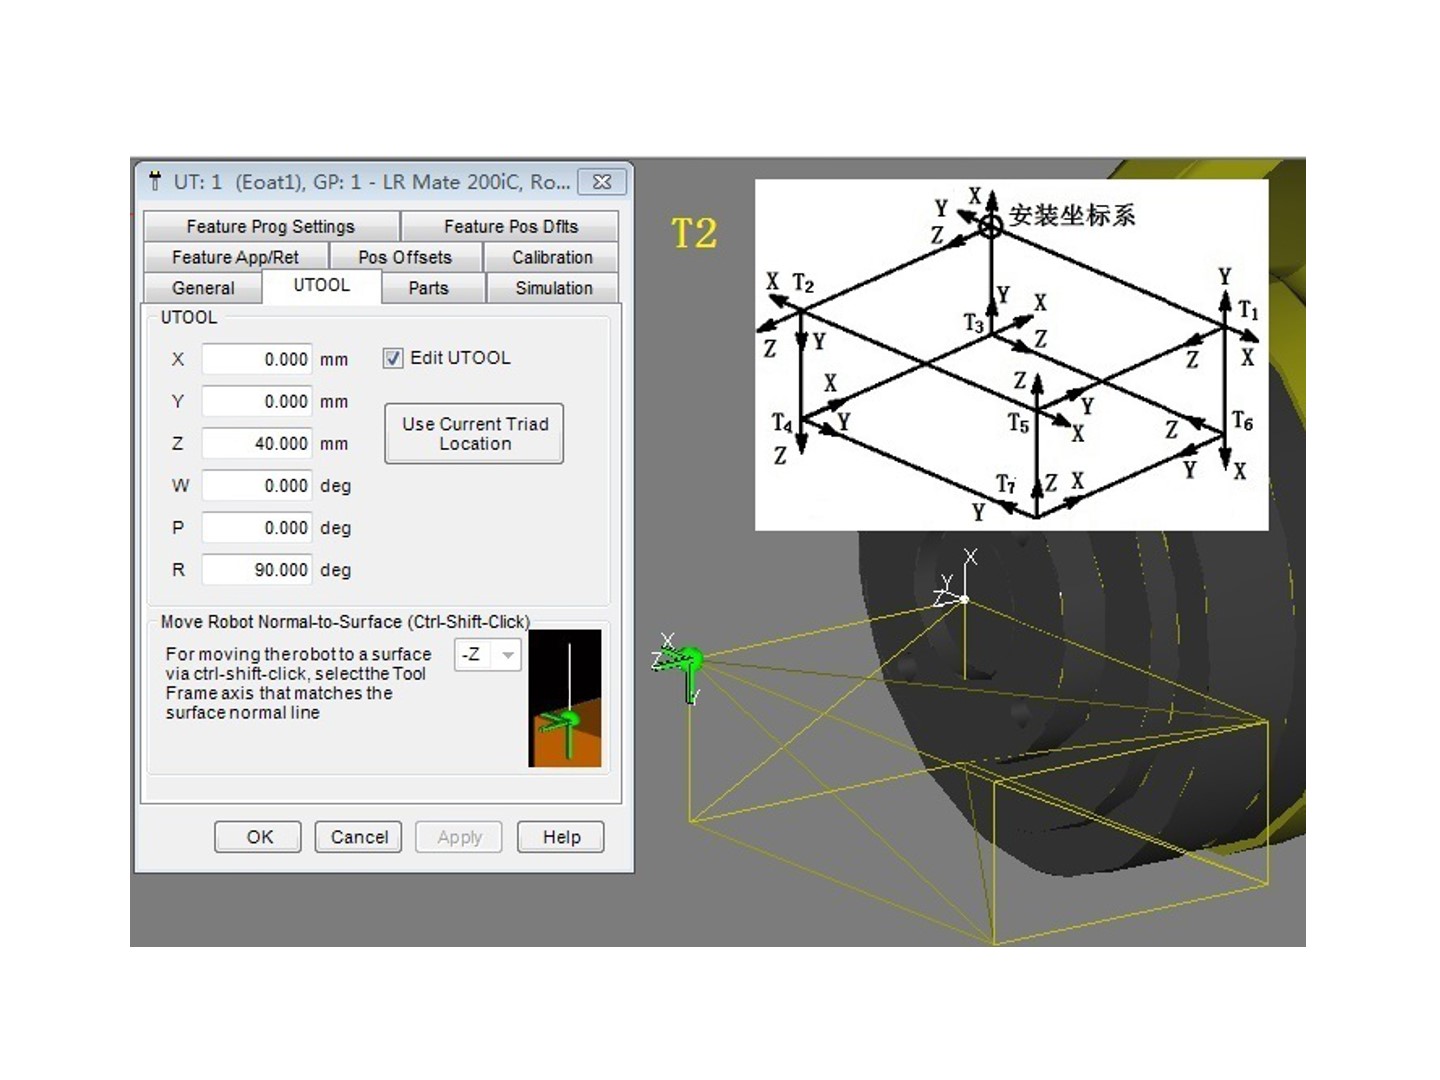Open the Feature Prog Settings tab
The image size is (1440, 1080).
coord(270,226)
